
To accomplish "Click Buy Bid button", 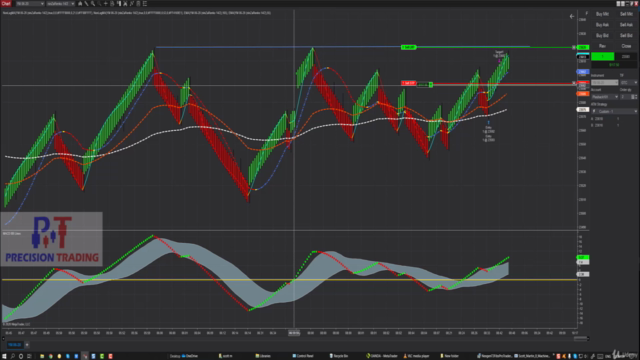I will [602, 36].
